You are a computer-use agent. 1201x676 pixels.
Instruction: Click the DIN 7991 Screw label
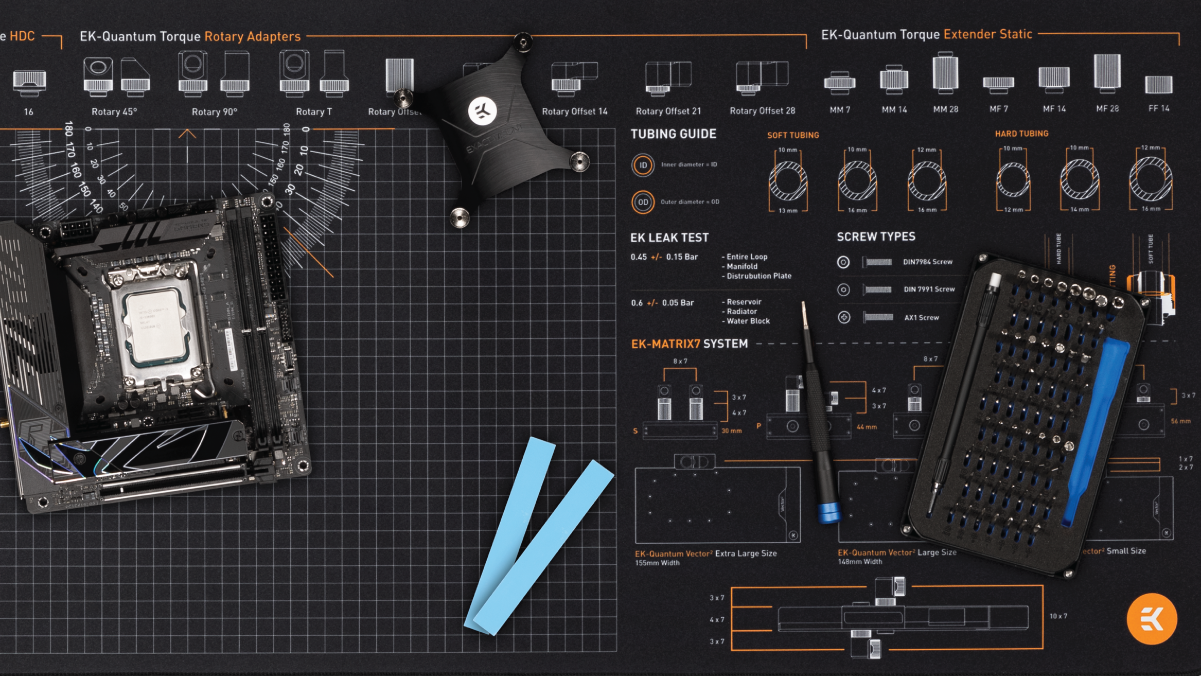pyautogui.click(x=930, y=290)
